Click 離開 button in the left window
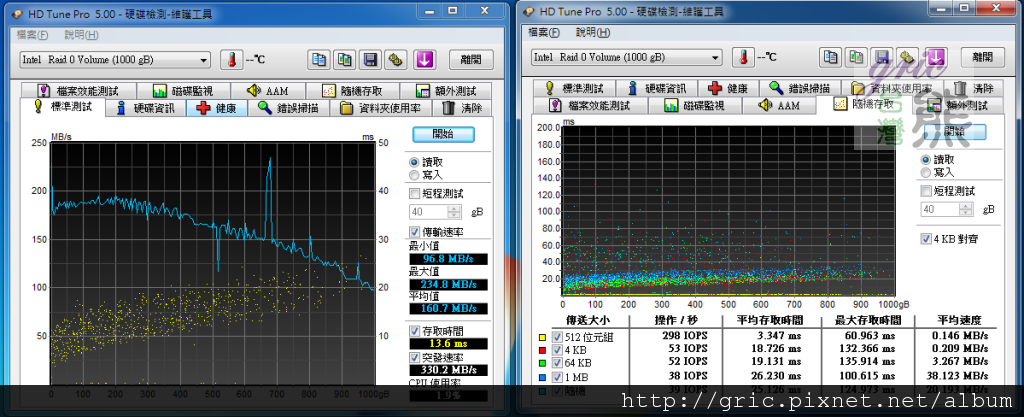 pos(471,60)
